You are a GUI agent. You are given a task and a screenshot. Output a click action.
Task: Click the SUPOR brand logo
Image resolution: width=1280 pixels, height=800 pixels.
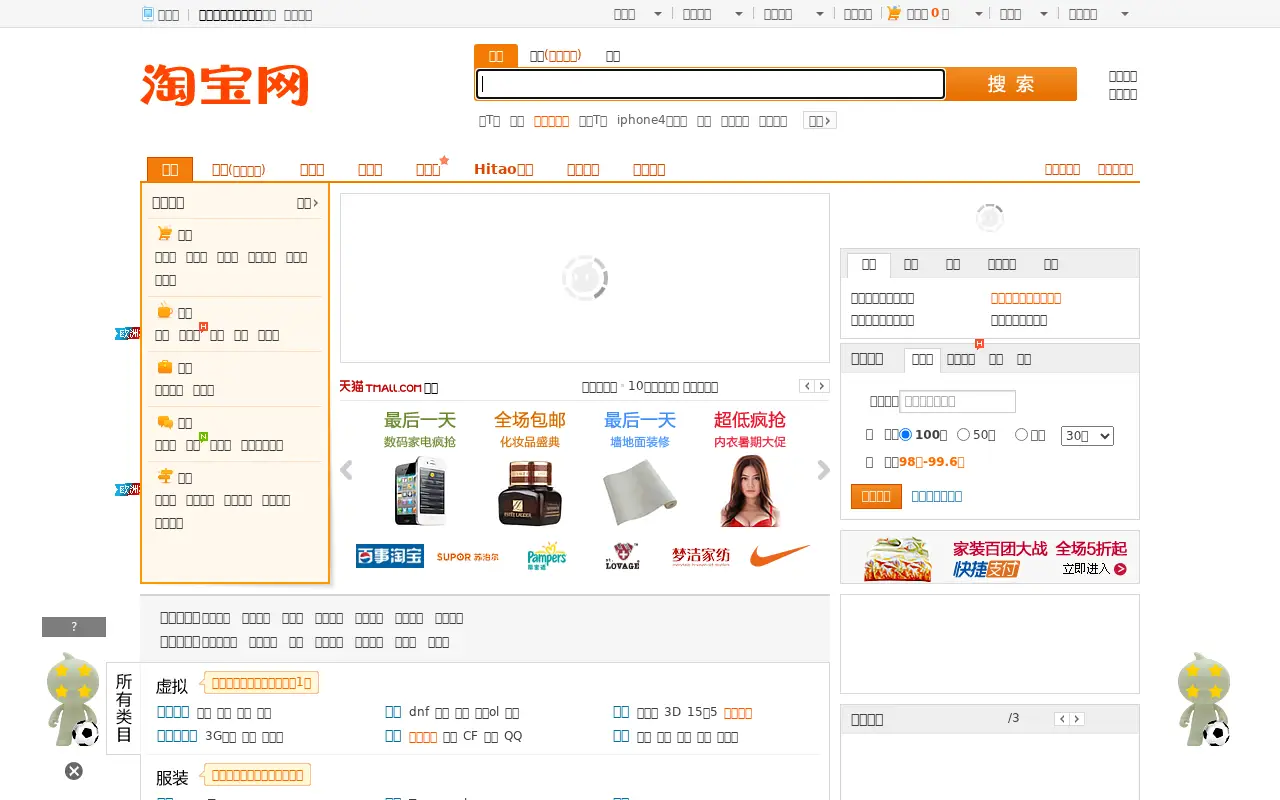pyautogui.click(x=468, y=557)
